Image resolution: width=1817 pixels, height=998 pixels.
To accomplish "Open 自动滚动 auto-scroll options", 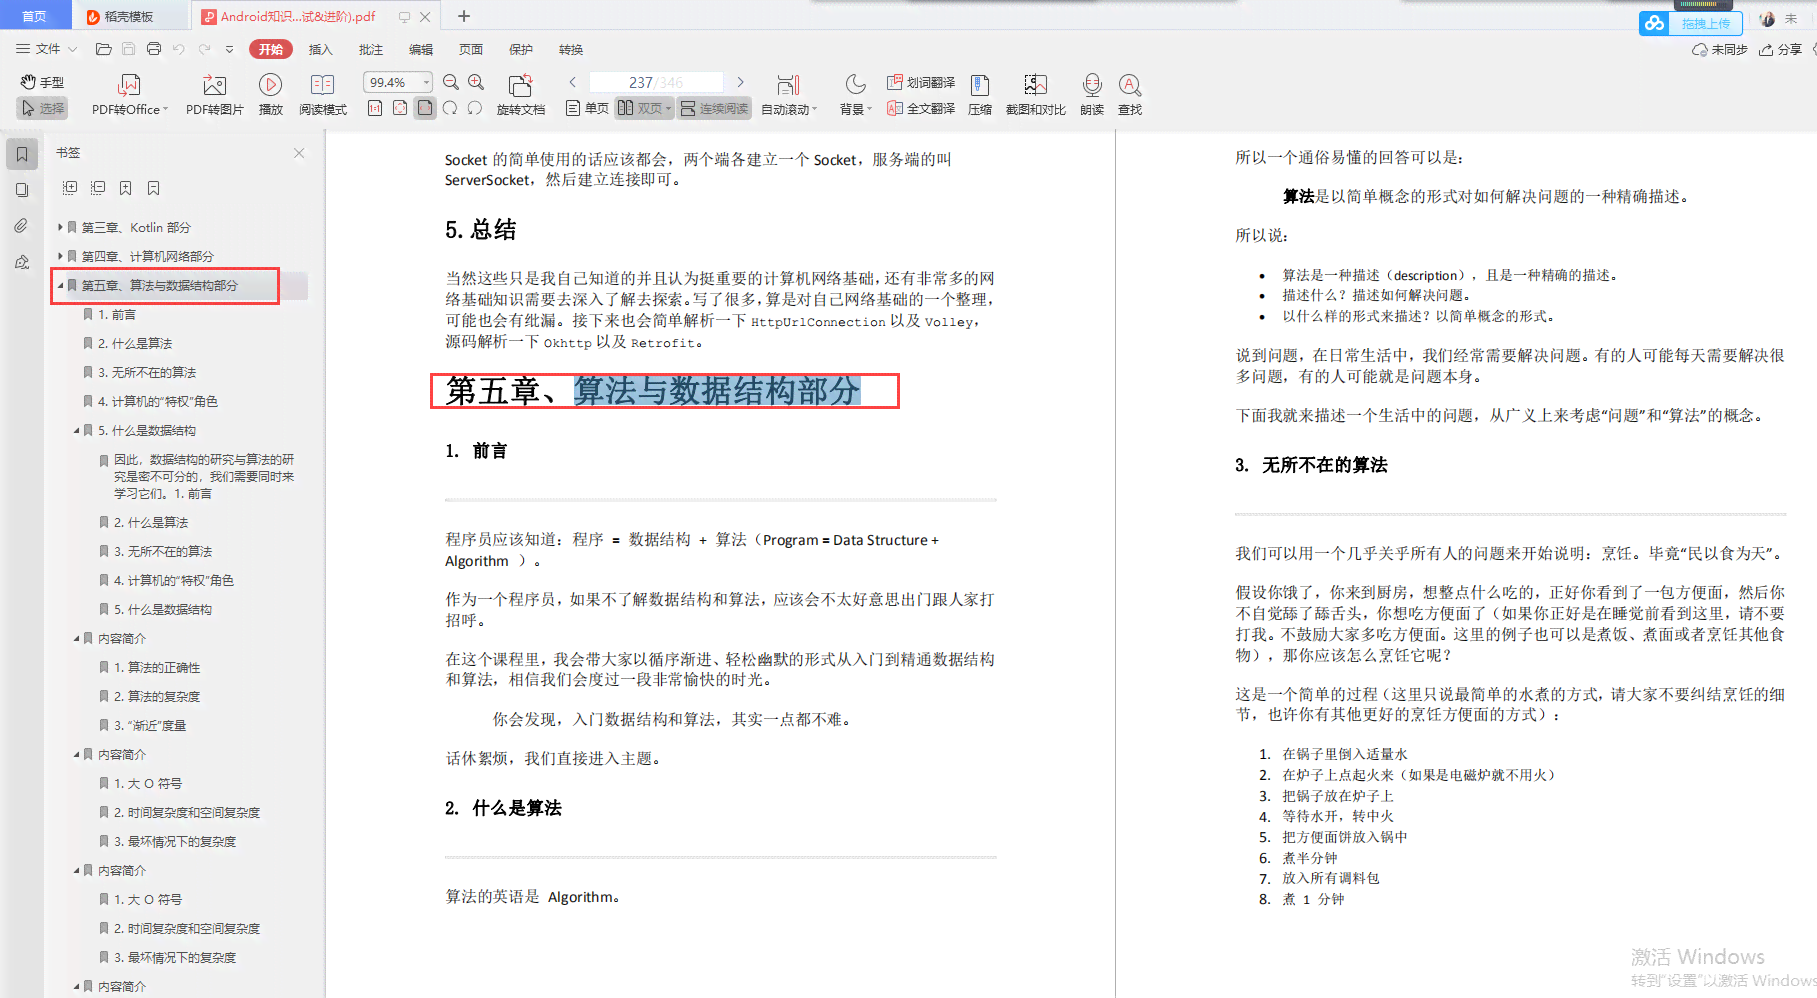I will (x=788, y=95).
